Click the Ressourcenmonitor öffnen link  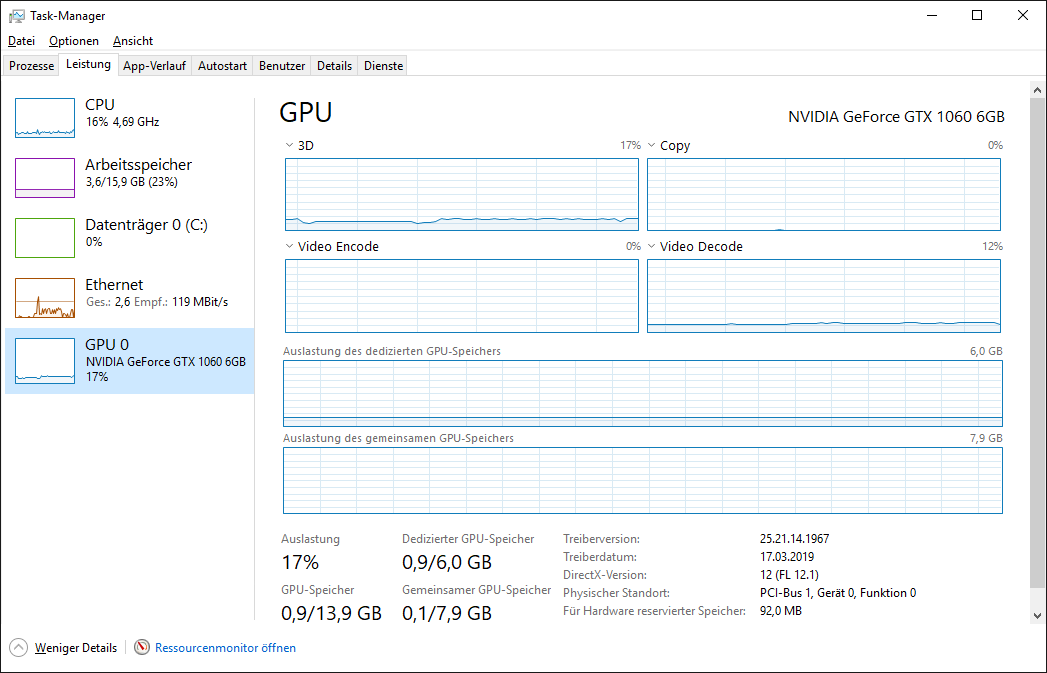pyautogui.click(x=225, y=648)
